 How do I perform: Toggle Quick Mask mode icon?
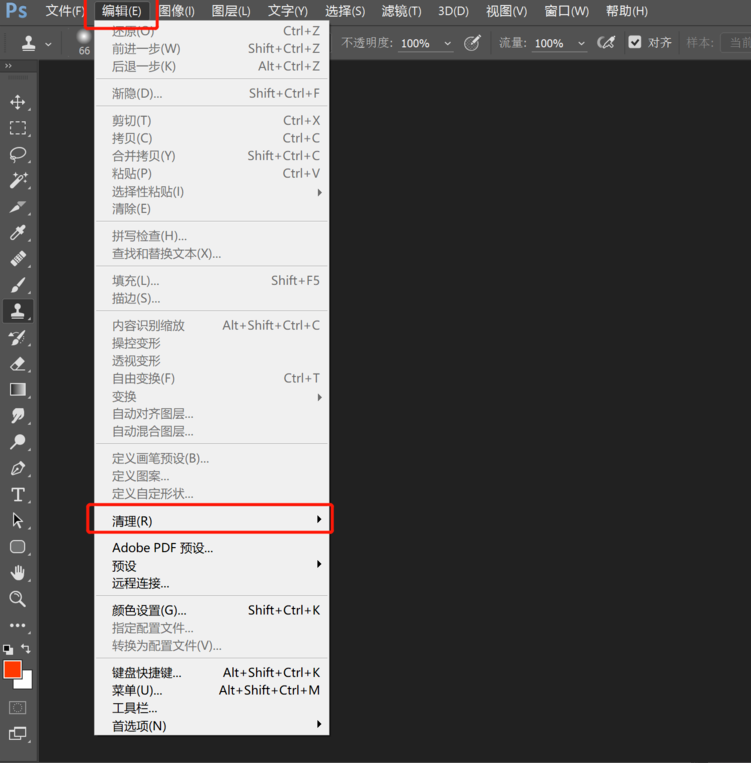(x=18, y=707)
